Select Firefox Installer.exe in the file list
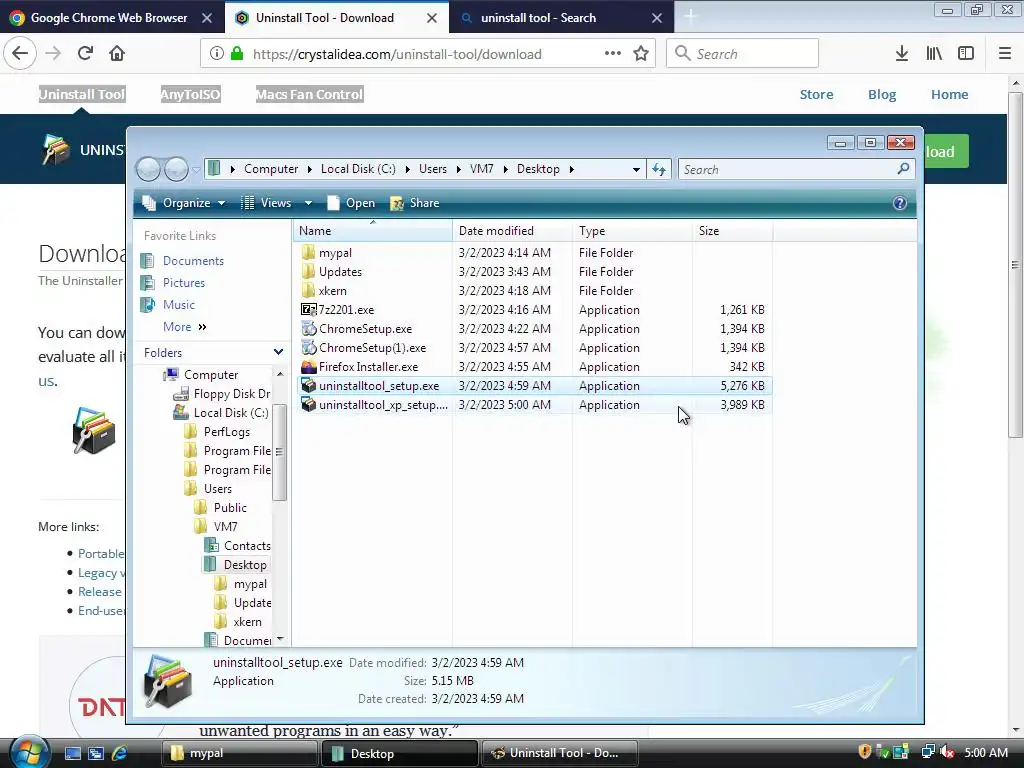The width and height of the screenshot is (1024, 768). [x=368, y=366]
